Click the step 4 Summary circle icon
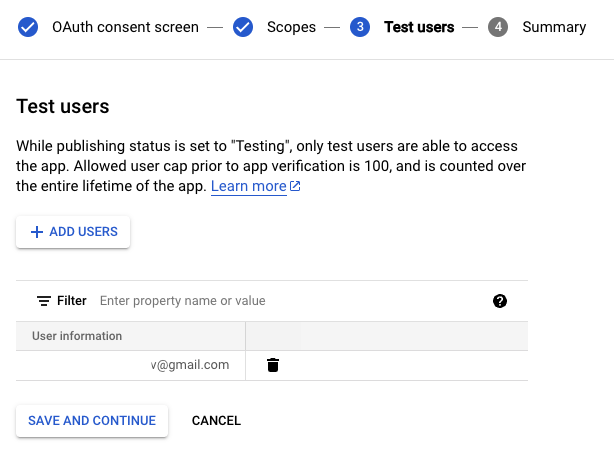 pos(498,27)
